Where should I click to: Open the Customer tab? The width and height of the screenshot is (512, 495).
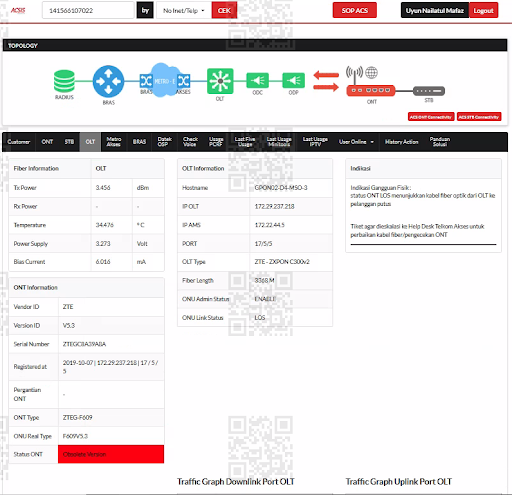19,142
